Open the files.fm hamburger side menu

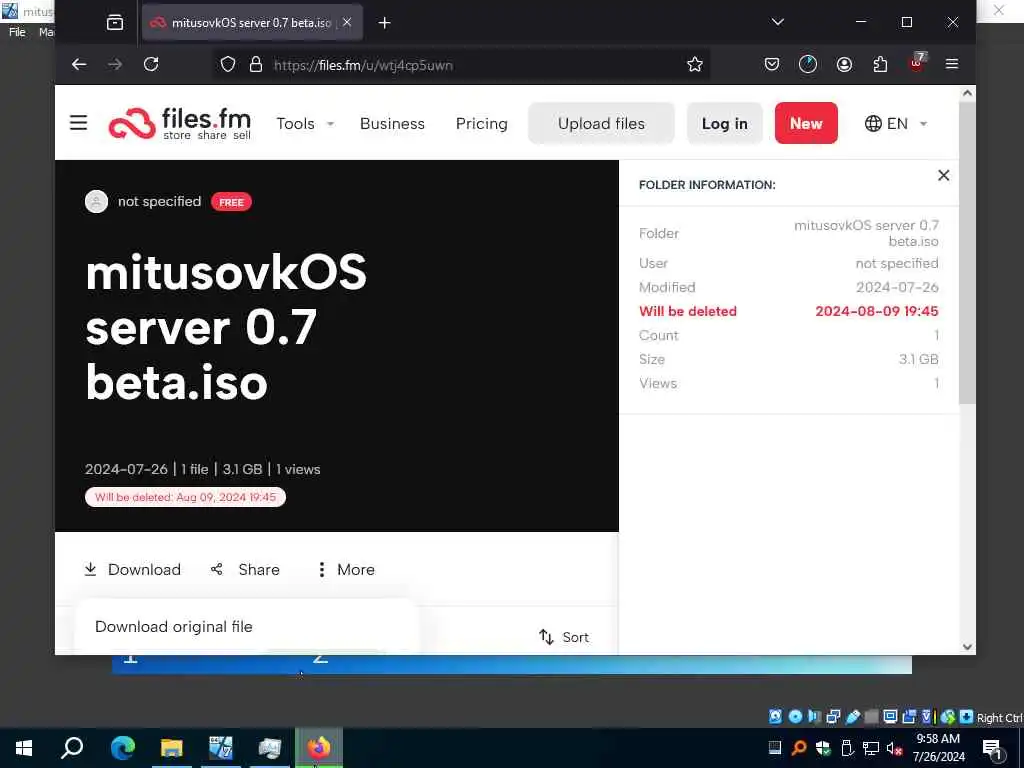click(78, 123)
